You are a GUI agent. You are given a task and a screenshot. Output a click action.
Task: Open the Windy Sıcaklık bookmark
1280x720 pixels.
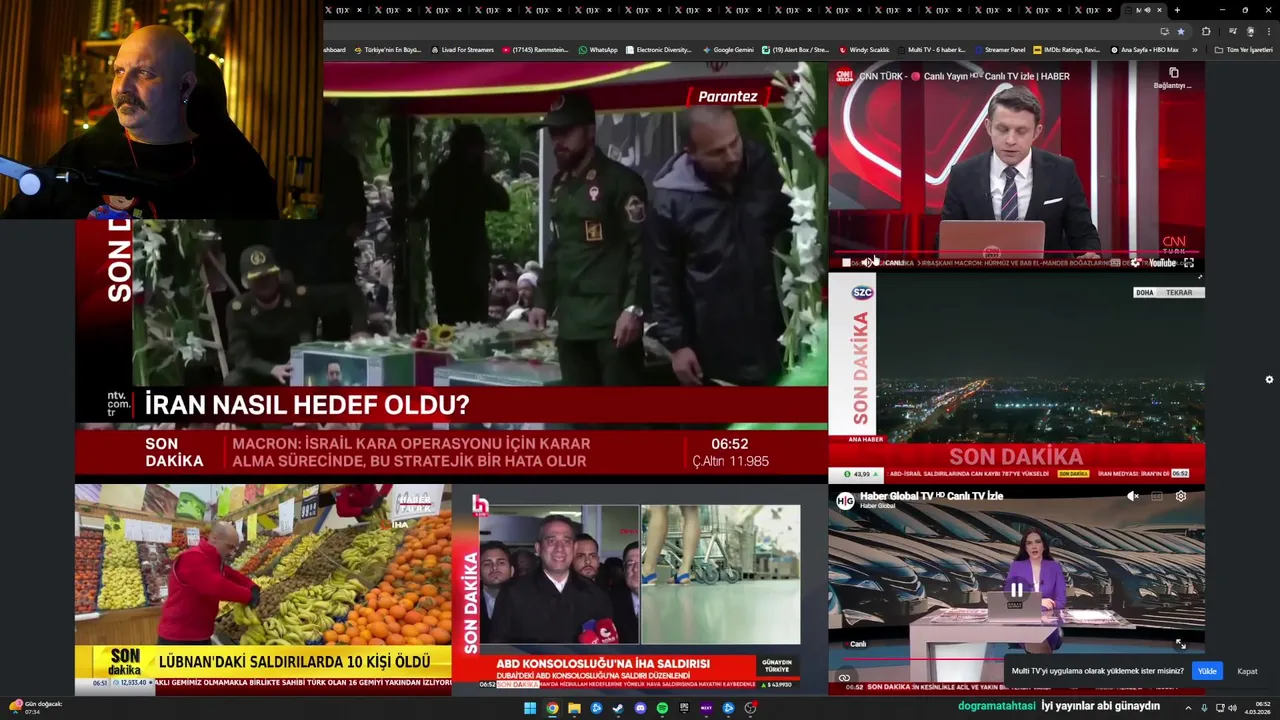point(864,49)
